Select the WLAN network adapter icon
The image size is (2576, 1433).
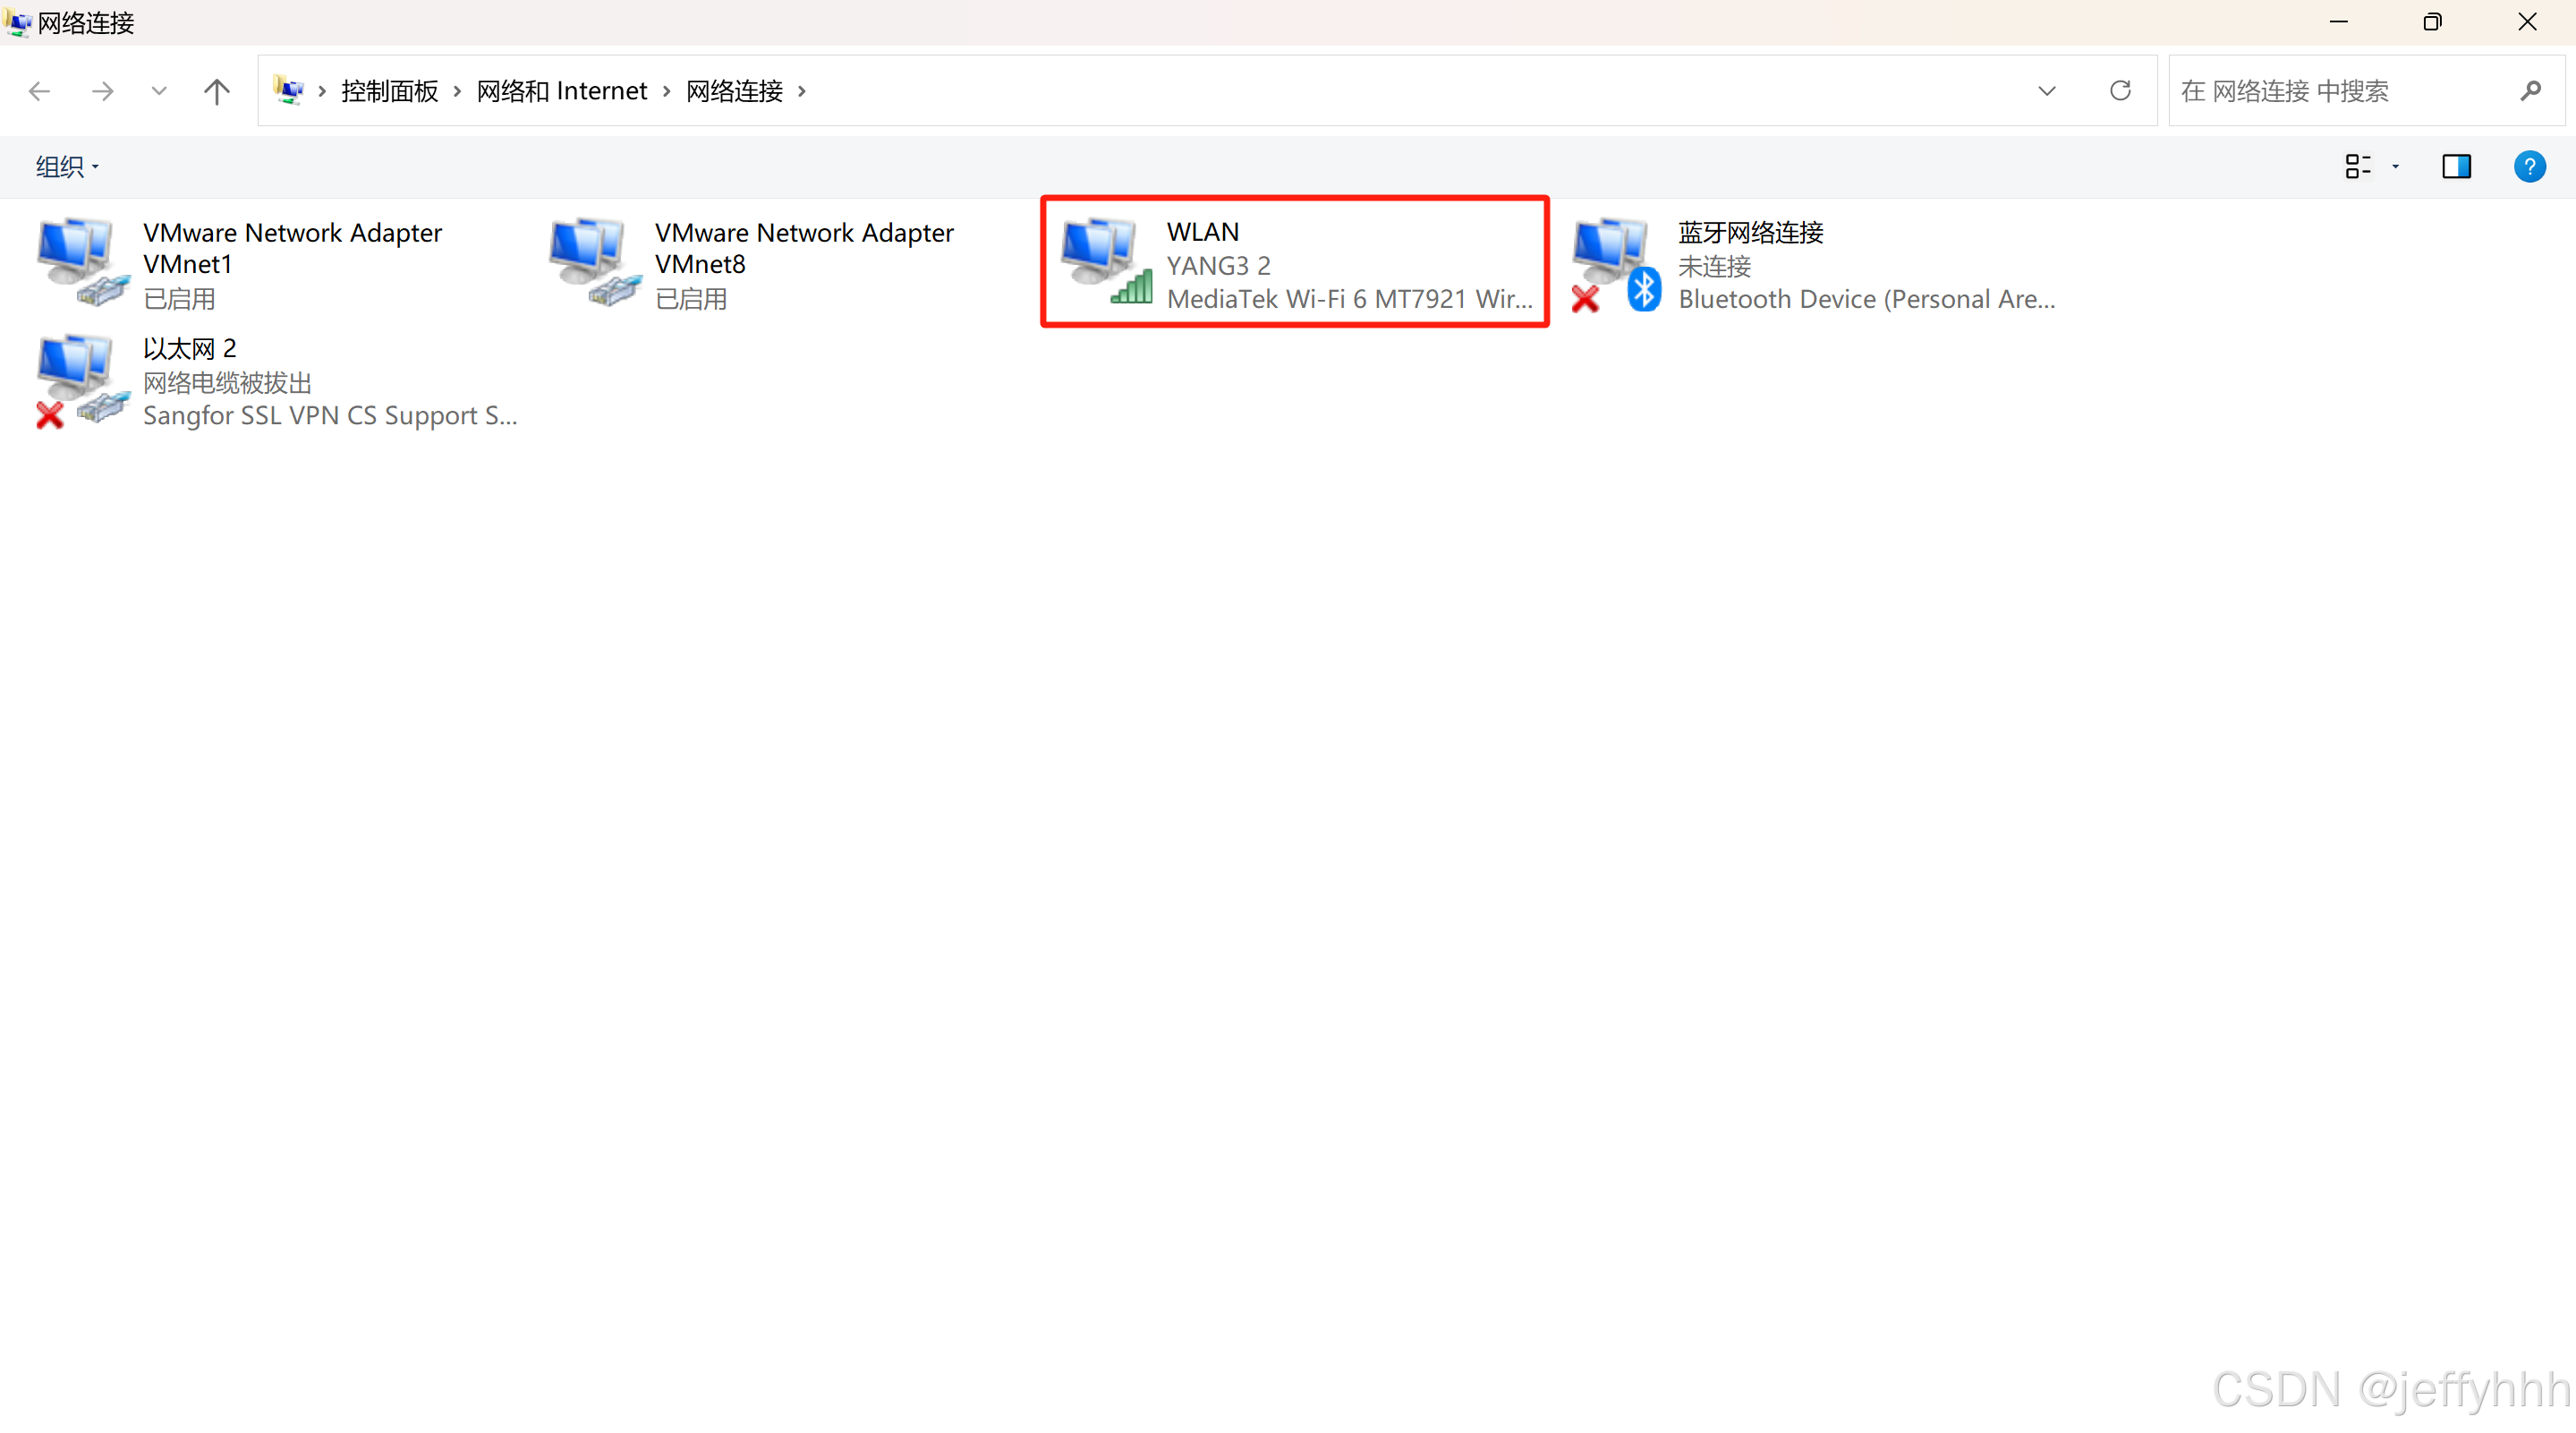tap(1105, 262)
